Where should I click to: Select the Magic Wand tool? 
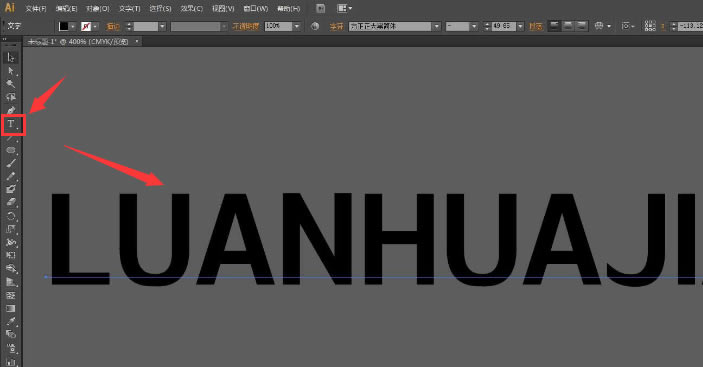point(11,84)
